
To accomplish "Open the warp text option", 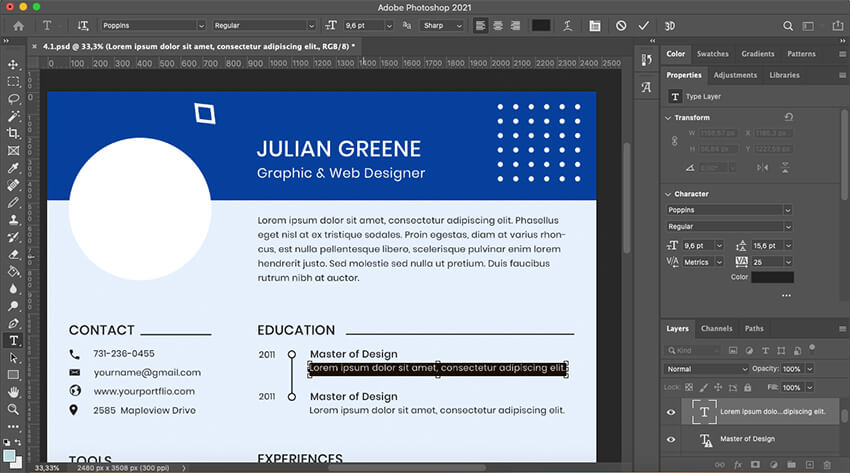I will (x=568, y=26).
